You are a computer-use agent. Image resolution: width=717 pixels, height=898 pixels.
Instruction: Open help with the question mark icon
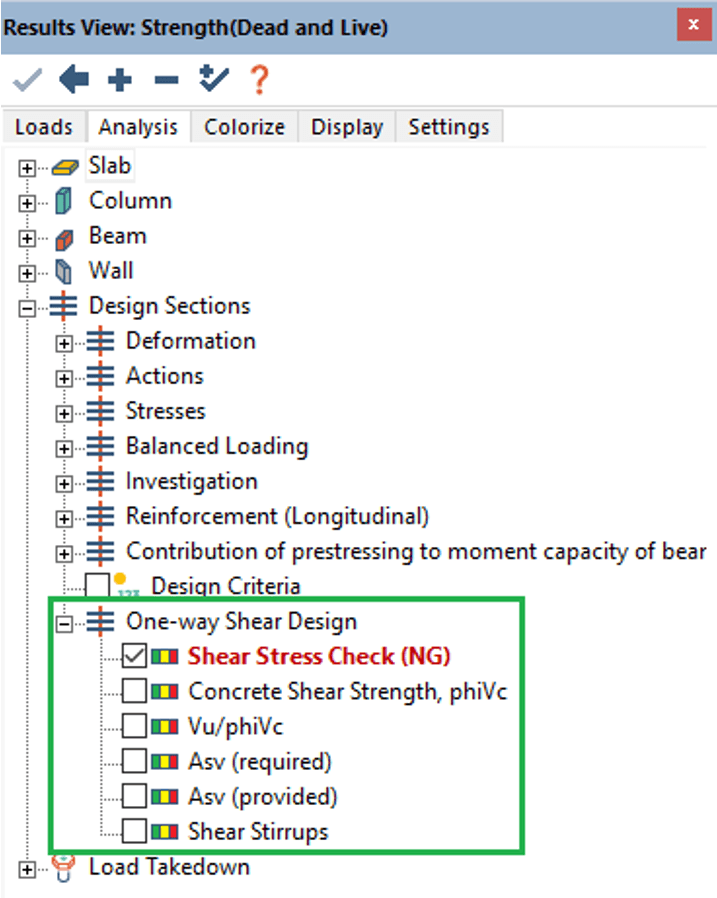tap(258, 80)
